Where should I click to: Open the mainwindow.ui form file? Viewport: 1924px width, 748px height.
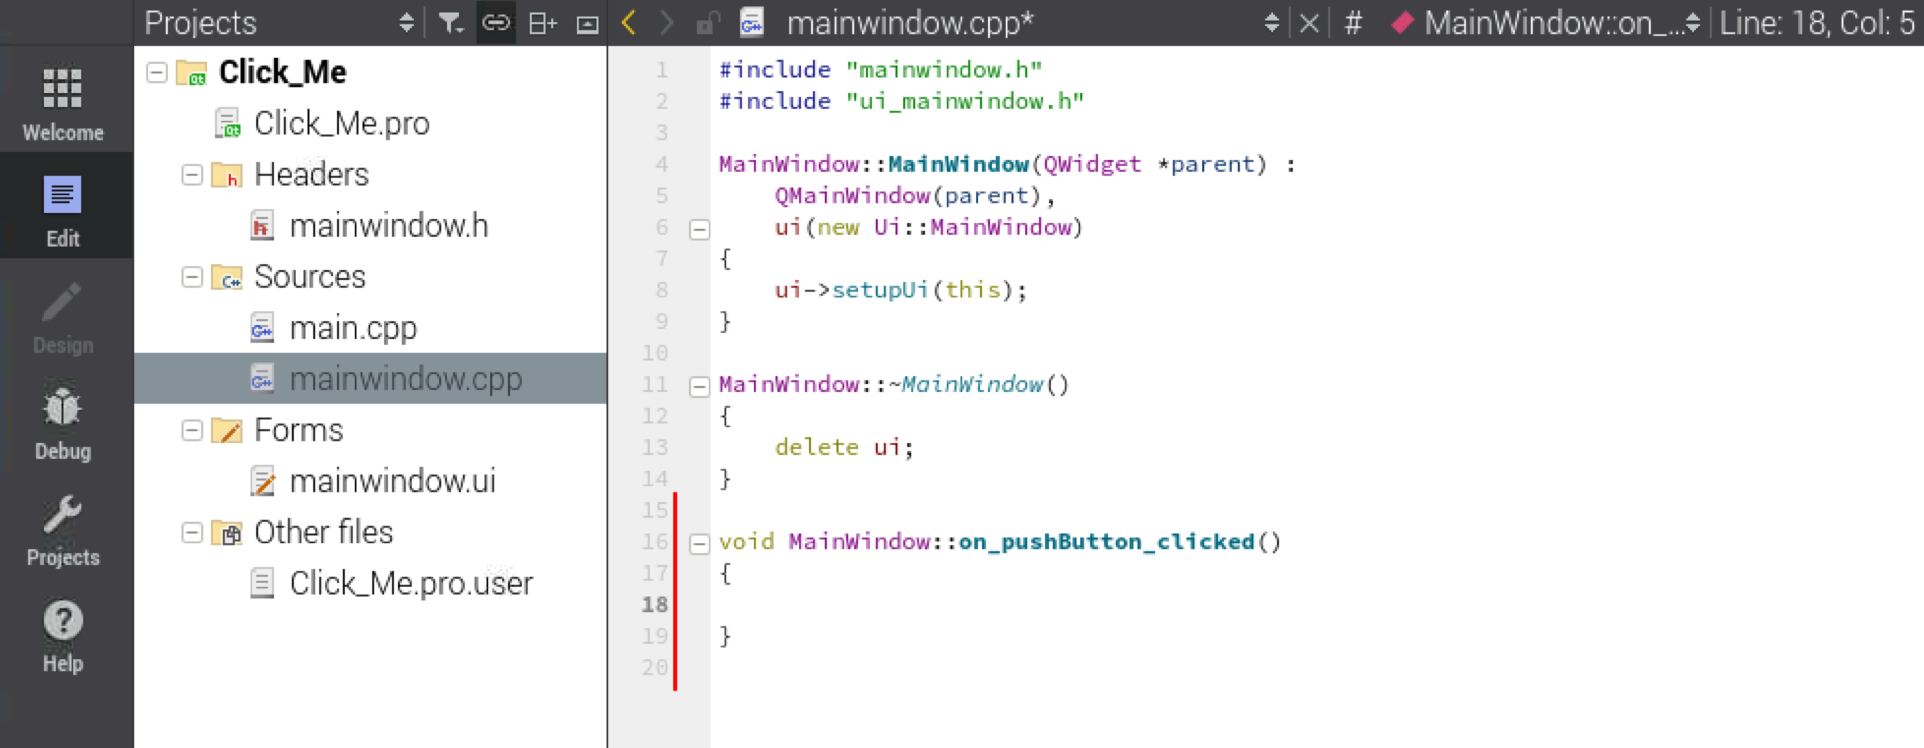pos(392,481)
